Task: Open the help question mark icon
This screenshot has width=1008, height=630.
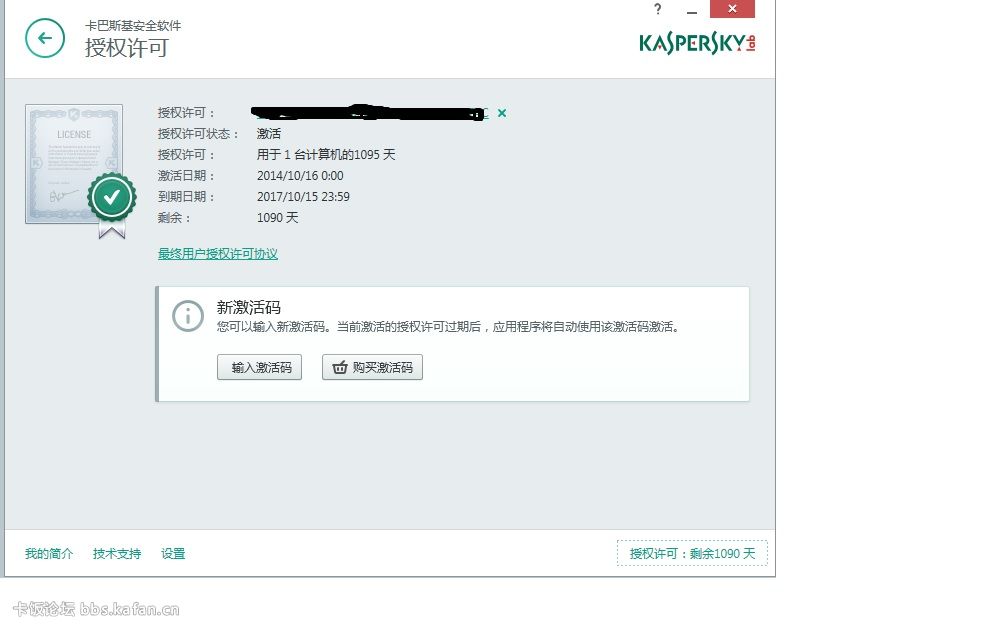Action: pos(657,9)
